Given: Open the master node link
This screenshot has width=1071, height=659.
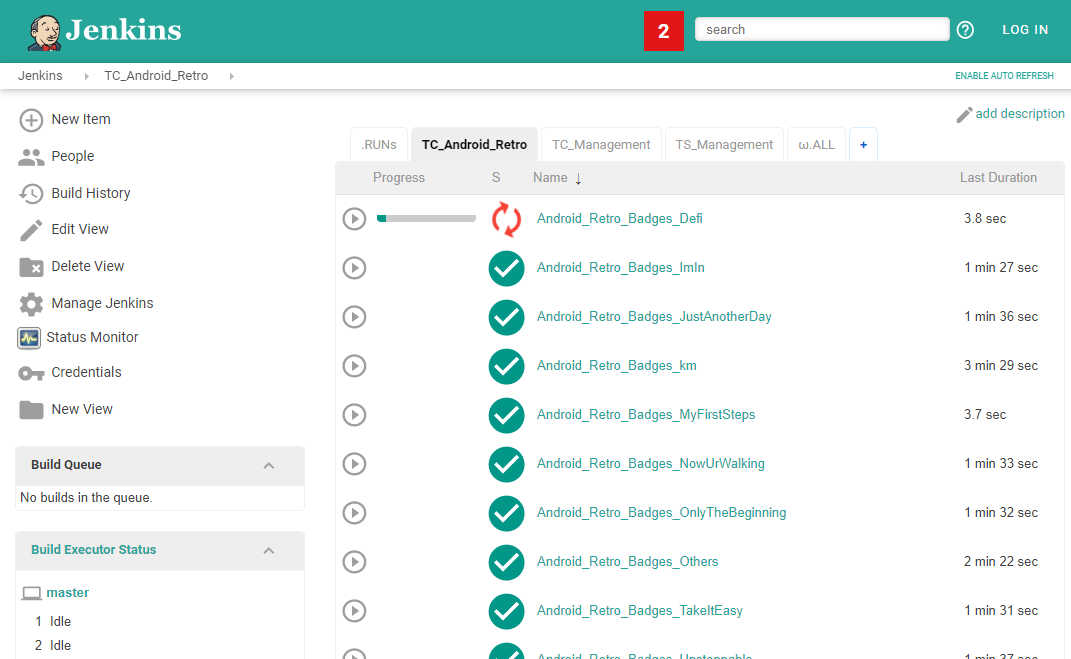Looking at the screenshot, I should coord(68,593).
